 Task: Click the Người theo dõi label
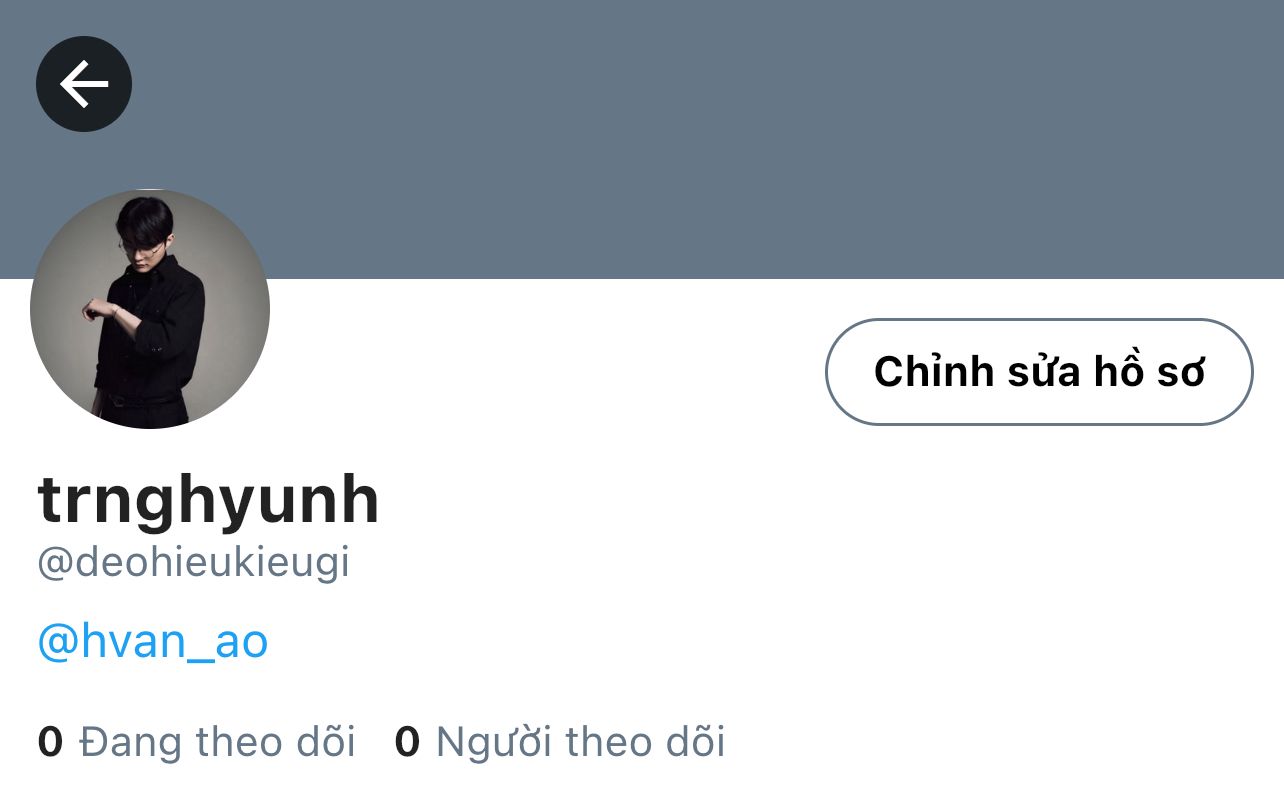581,742
